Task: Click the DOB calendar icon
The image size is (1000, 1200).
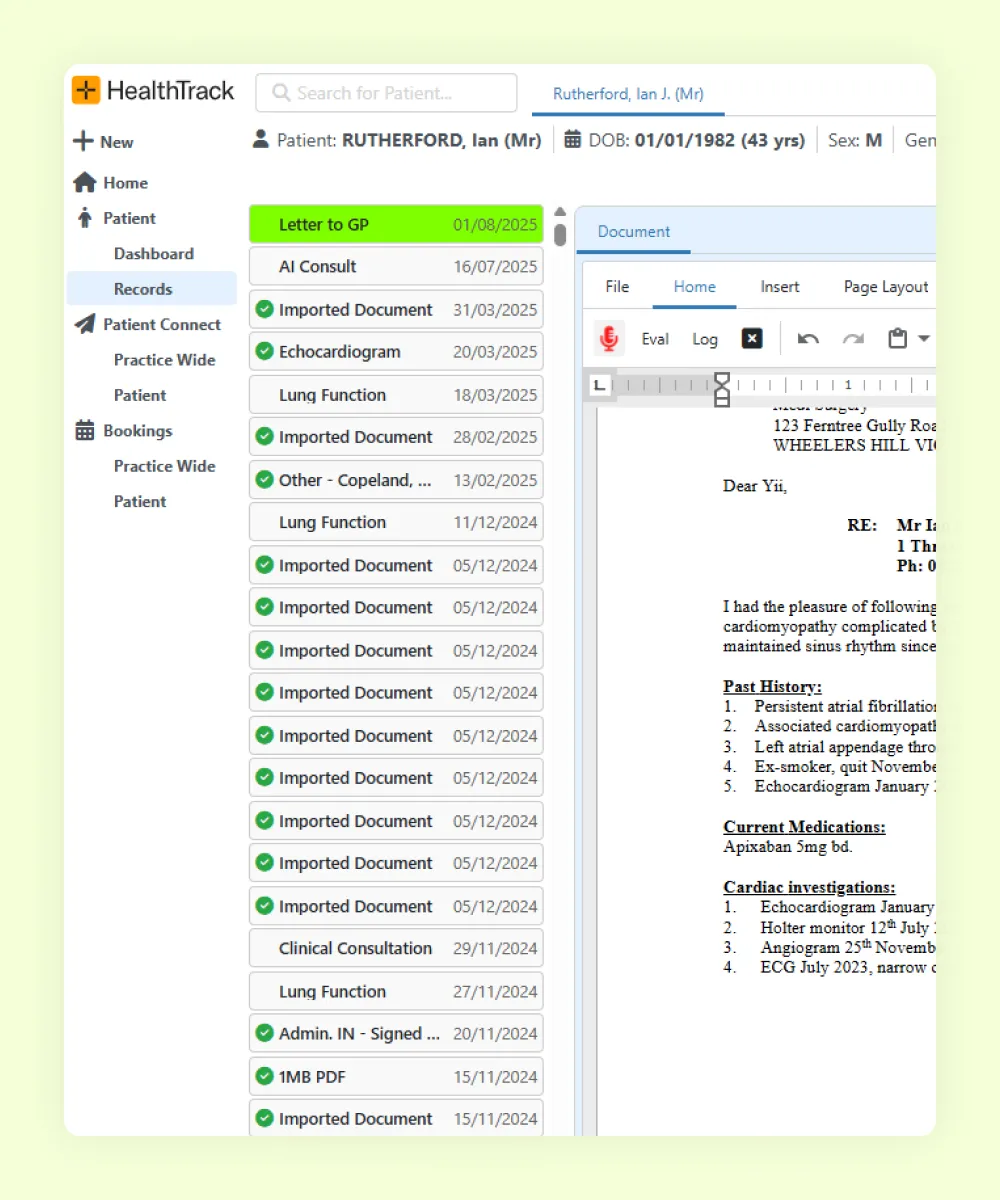Action: [573, 140]
